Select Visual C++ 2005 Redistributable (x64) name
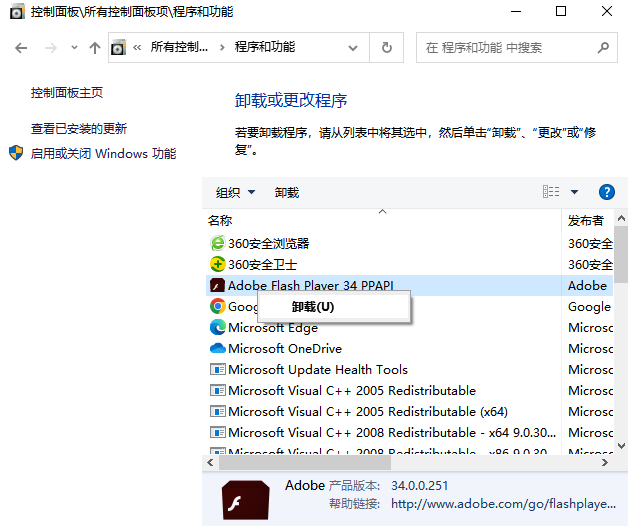 [x=368, y=411]
